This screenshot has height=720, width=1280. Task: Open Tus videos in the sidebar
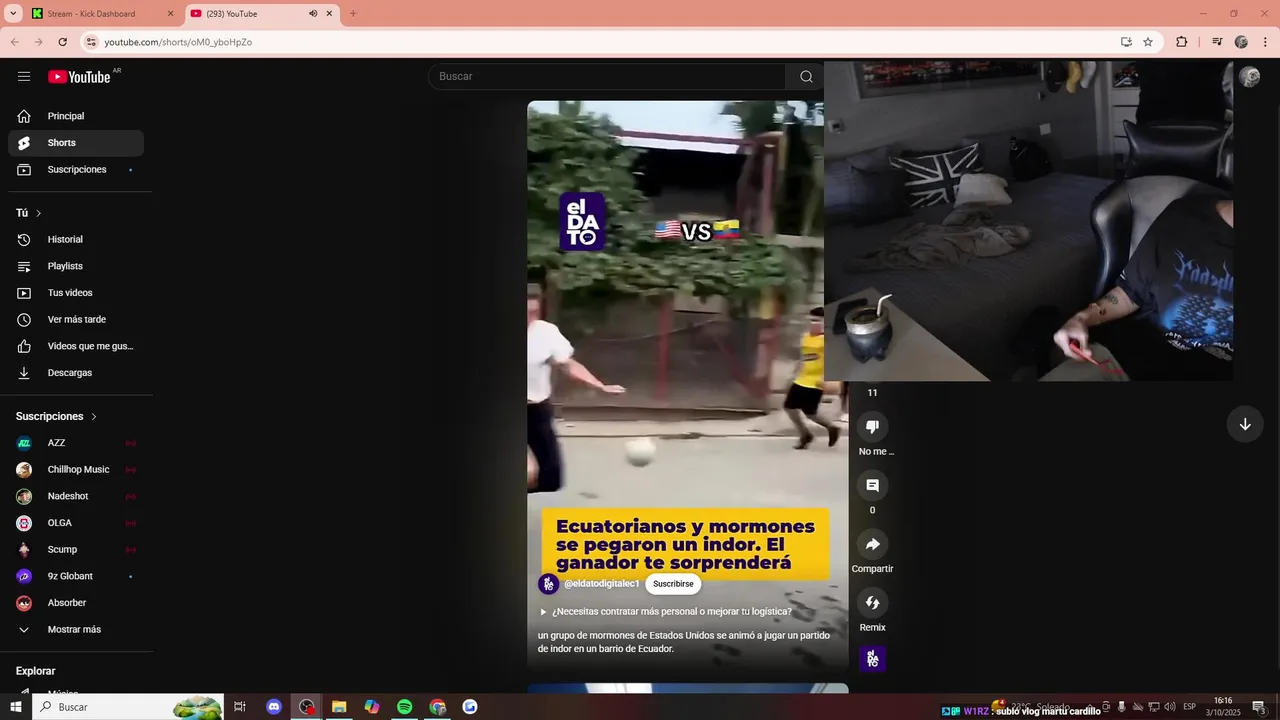(x=76, y=293)
